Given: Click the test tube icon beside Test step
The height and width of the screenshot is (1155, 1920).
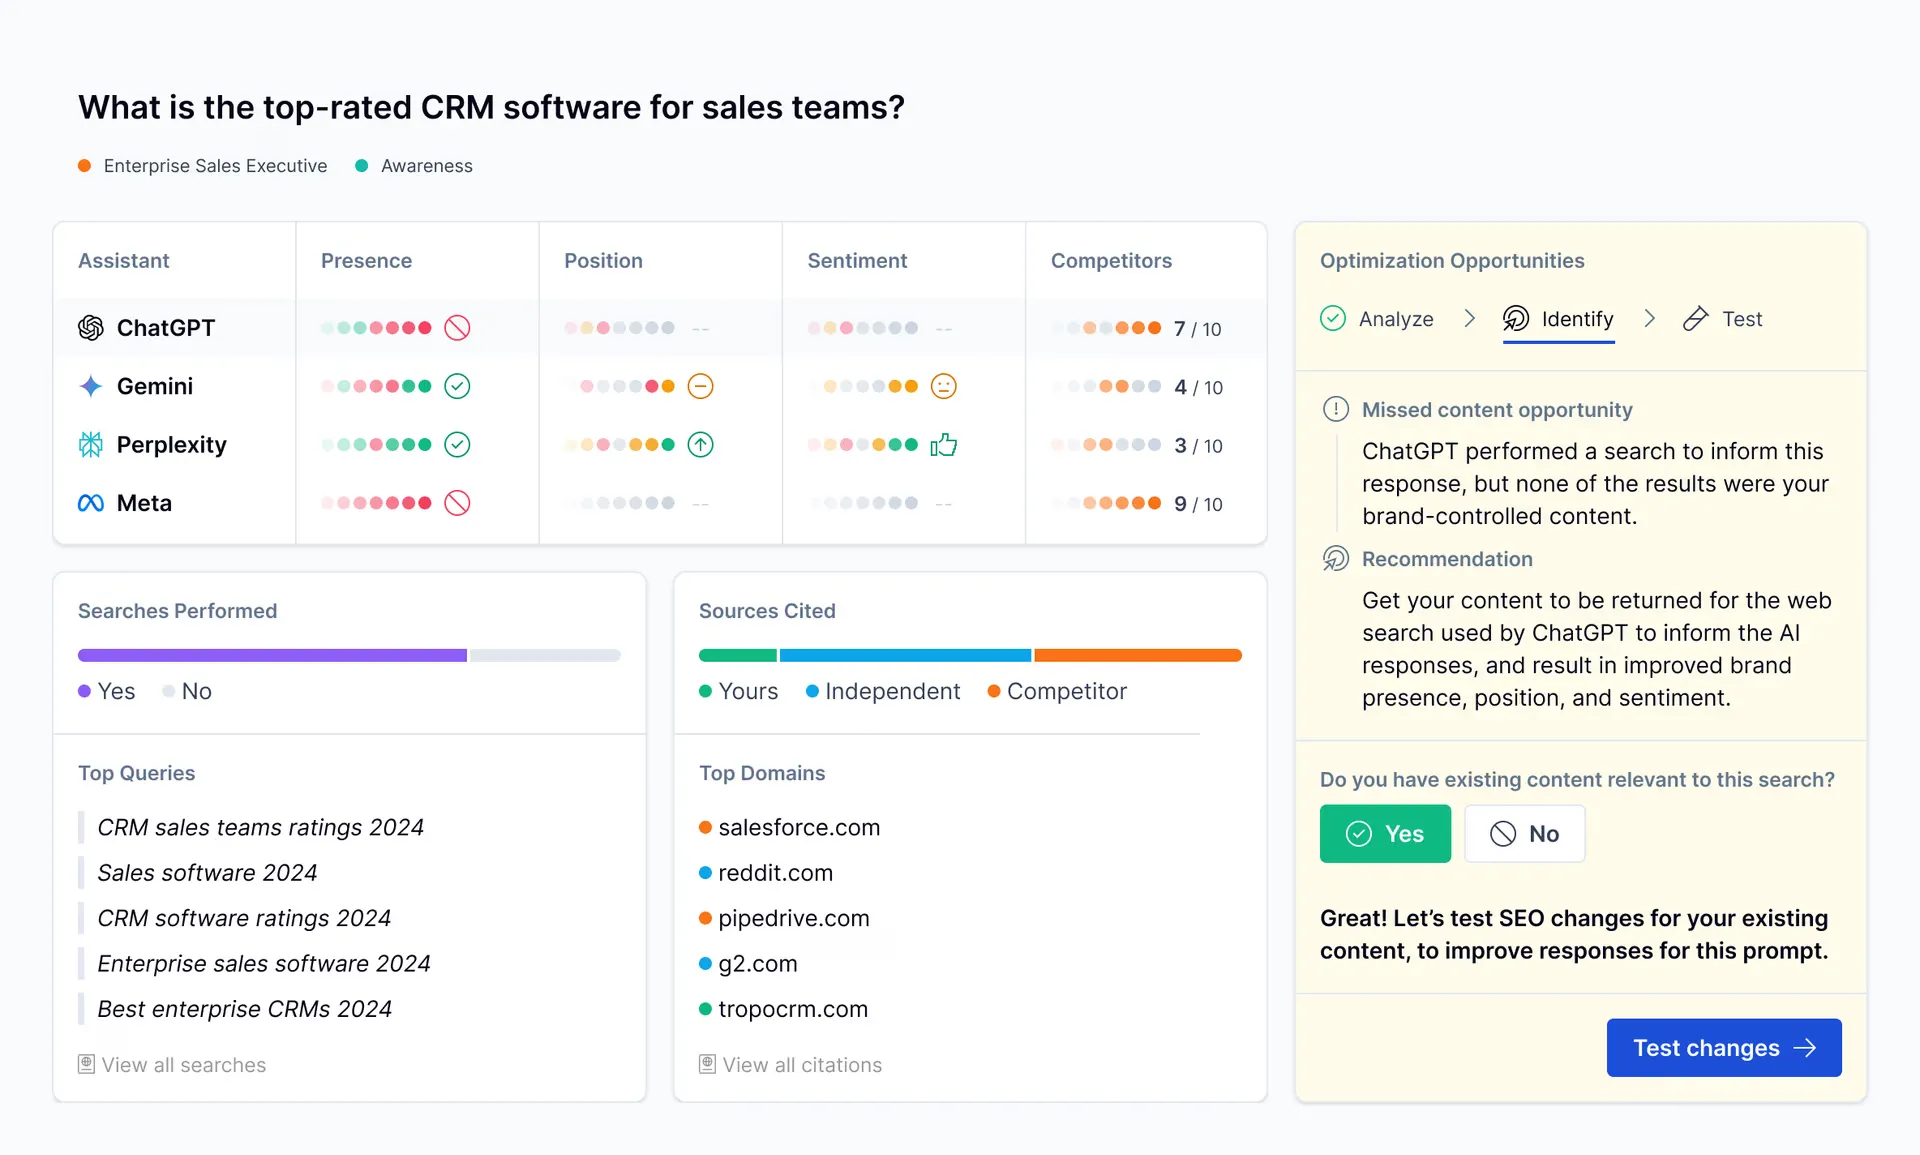Looking at the screenshot, I should pyautogui.click(x=1695, y=318).
